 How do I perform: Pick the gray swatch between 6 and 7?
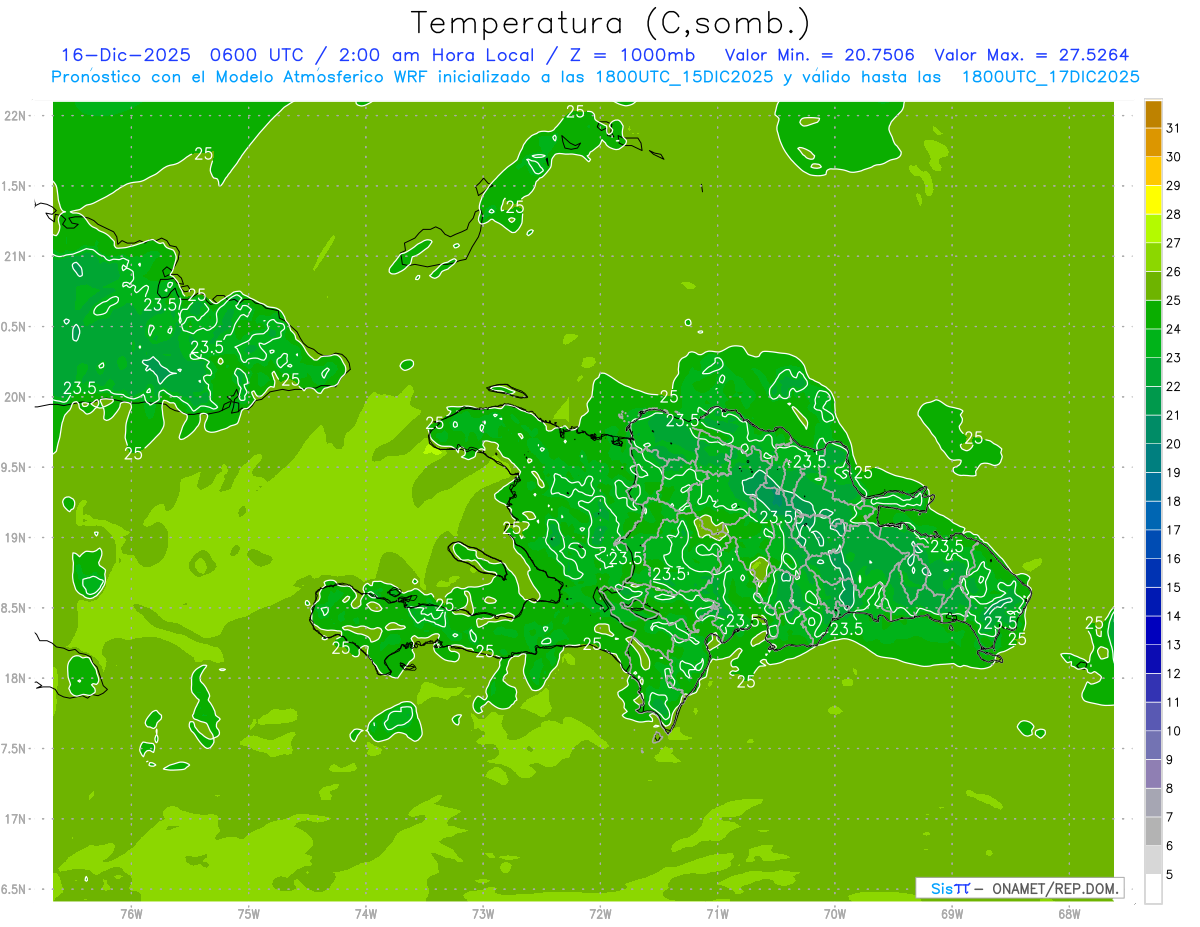coord(1153,831)
